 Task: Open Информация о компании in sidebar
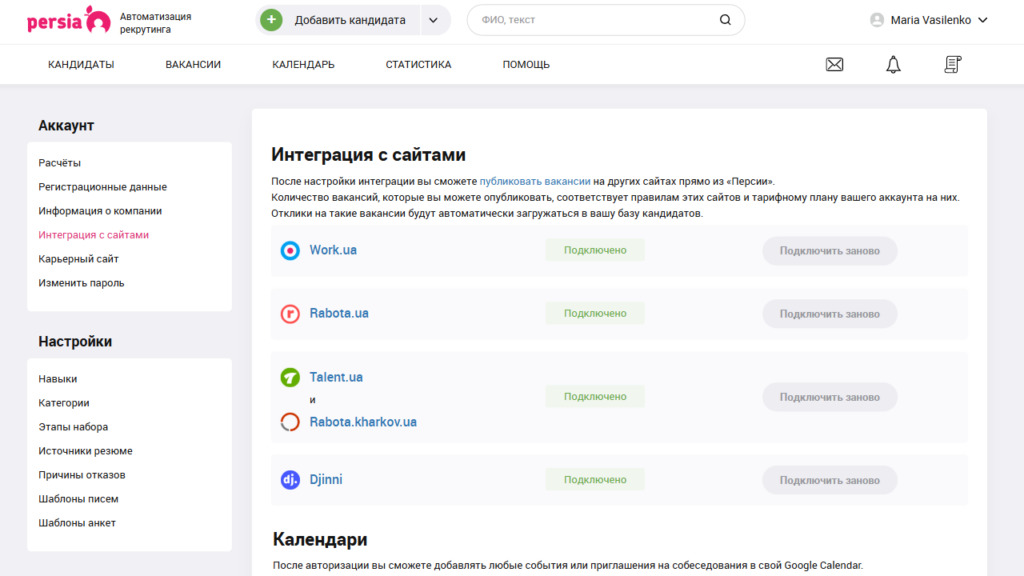point(100,211)
